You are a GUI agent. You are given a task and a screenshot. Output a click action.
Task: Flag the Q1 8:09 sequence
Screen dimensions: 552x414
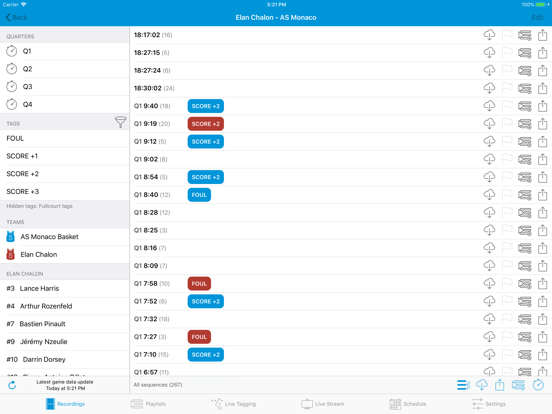(507, 265)
